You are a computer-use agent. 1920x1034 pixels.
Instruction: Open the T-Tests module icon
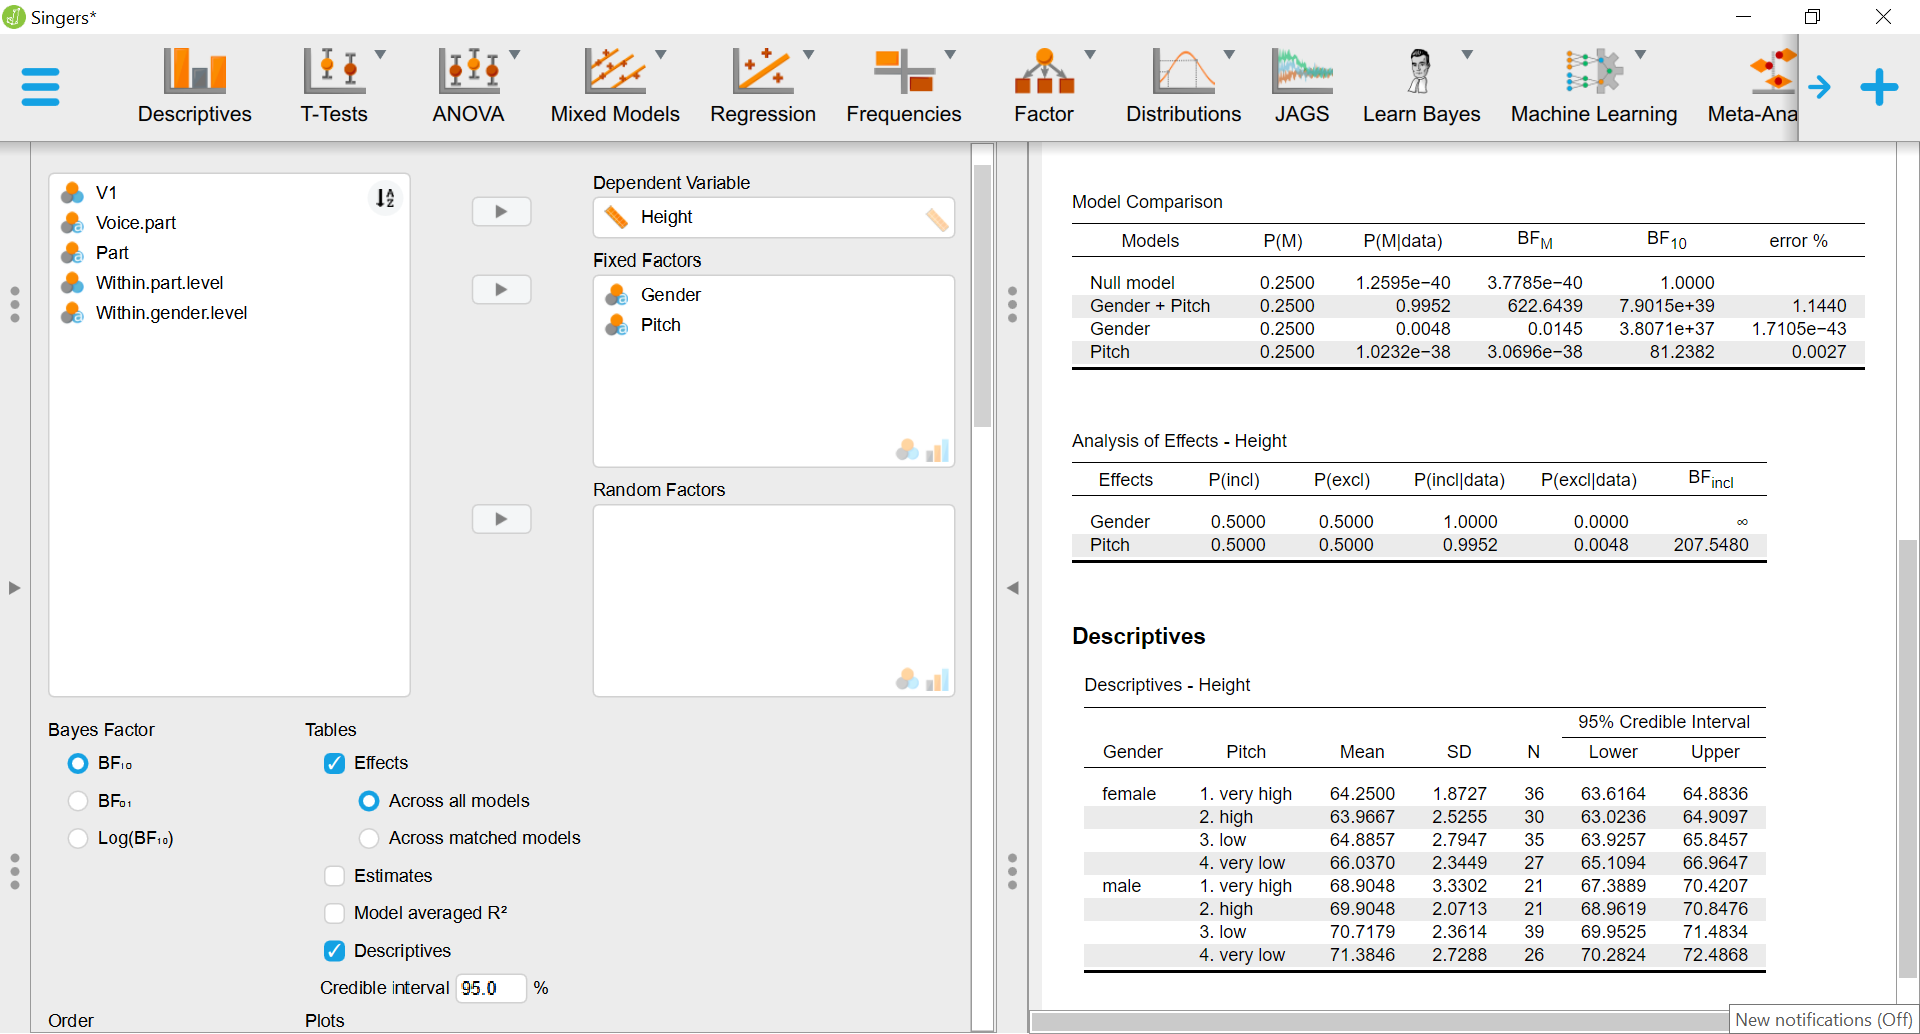(334, 72)
